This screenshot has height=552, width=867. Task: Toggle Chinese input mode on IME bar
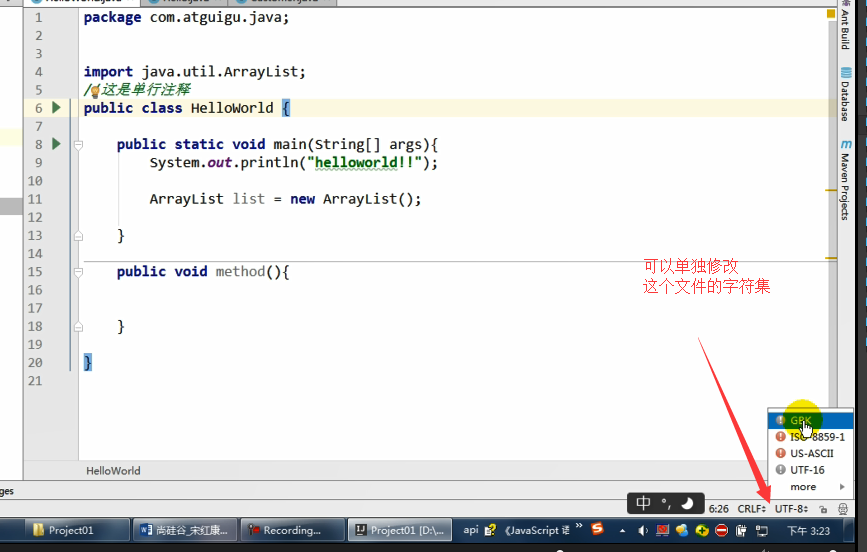pos(643,503)
